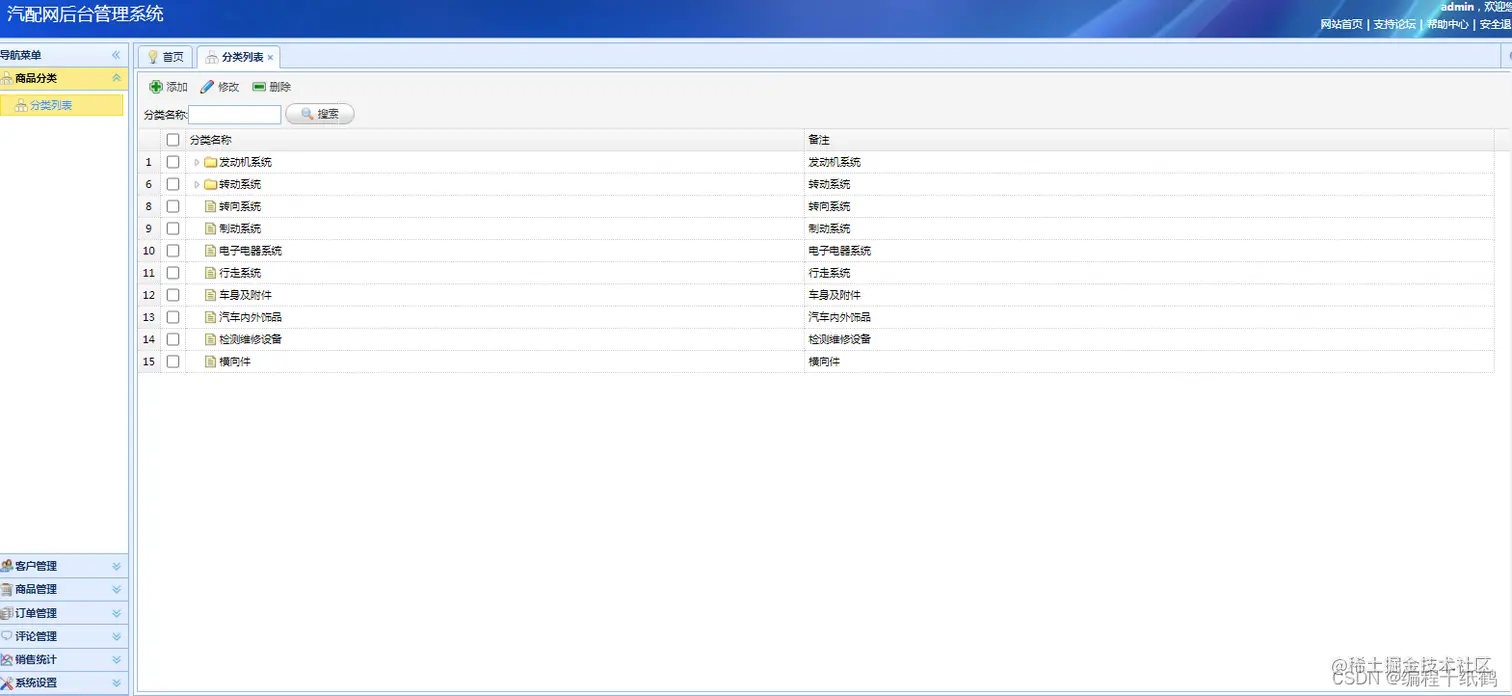Expand the 发动机系统 tree node arrow
1512x696 pixels.
(197, 162)
